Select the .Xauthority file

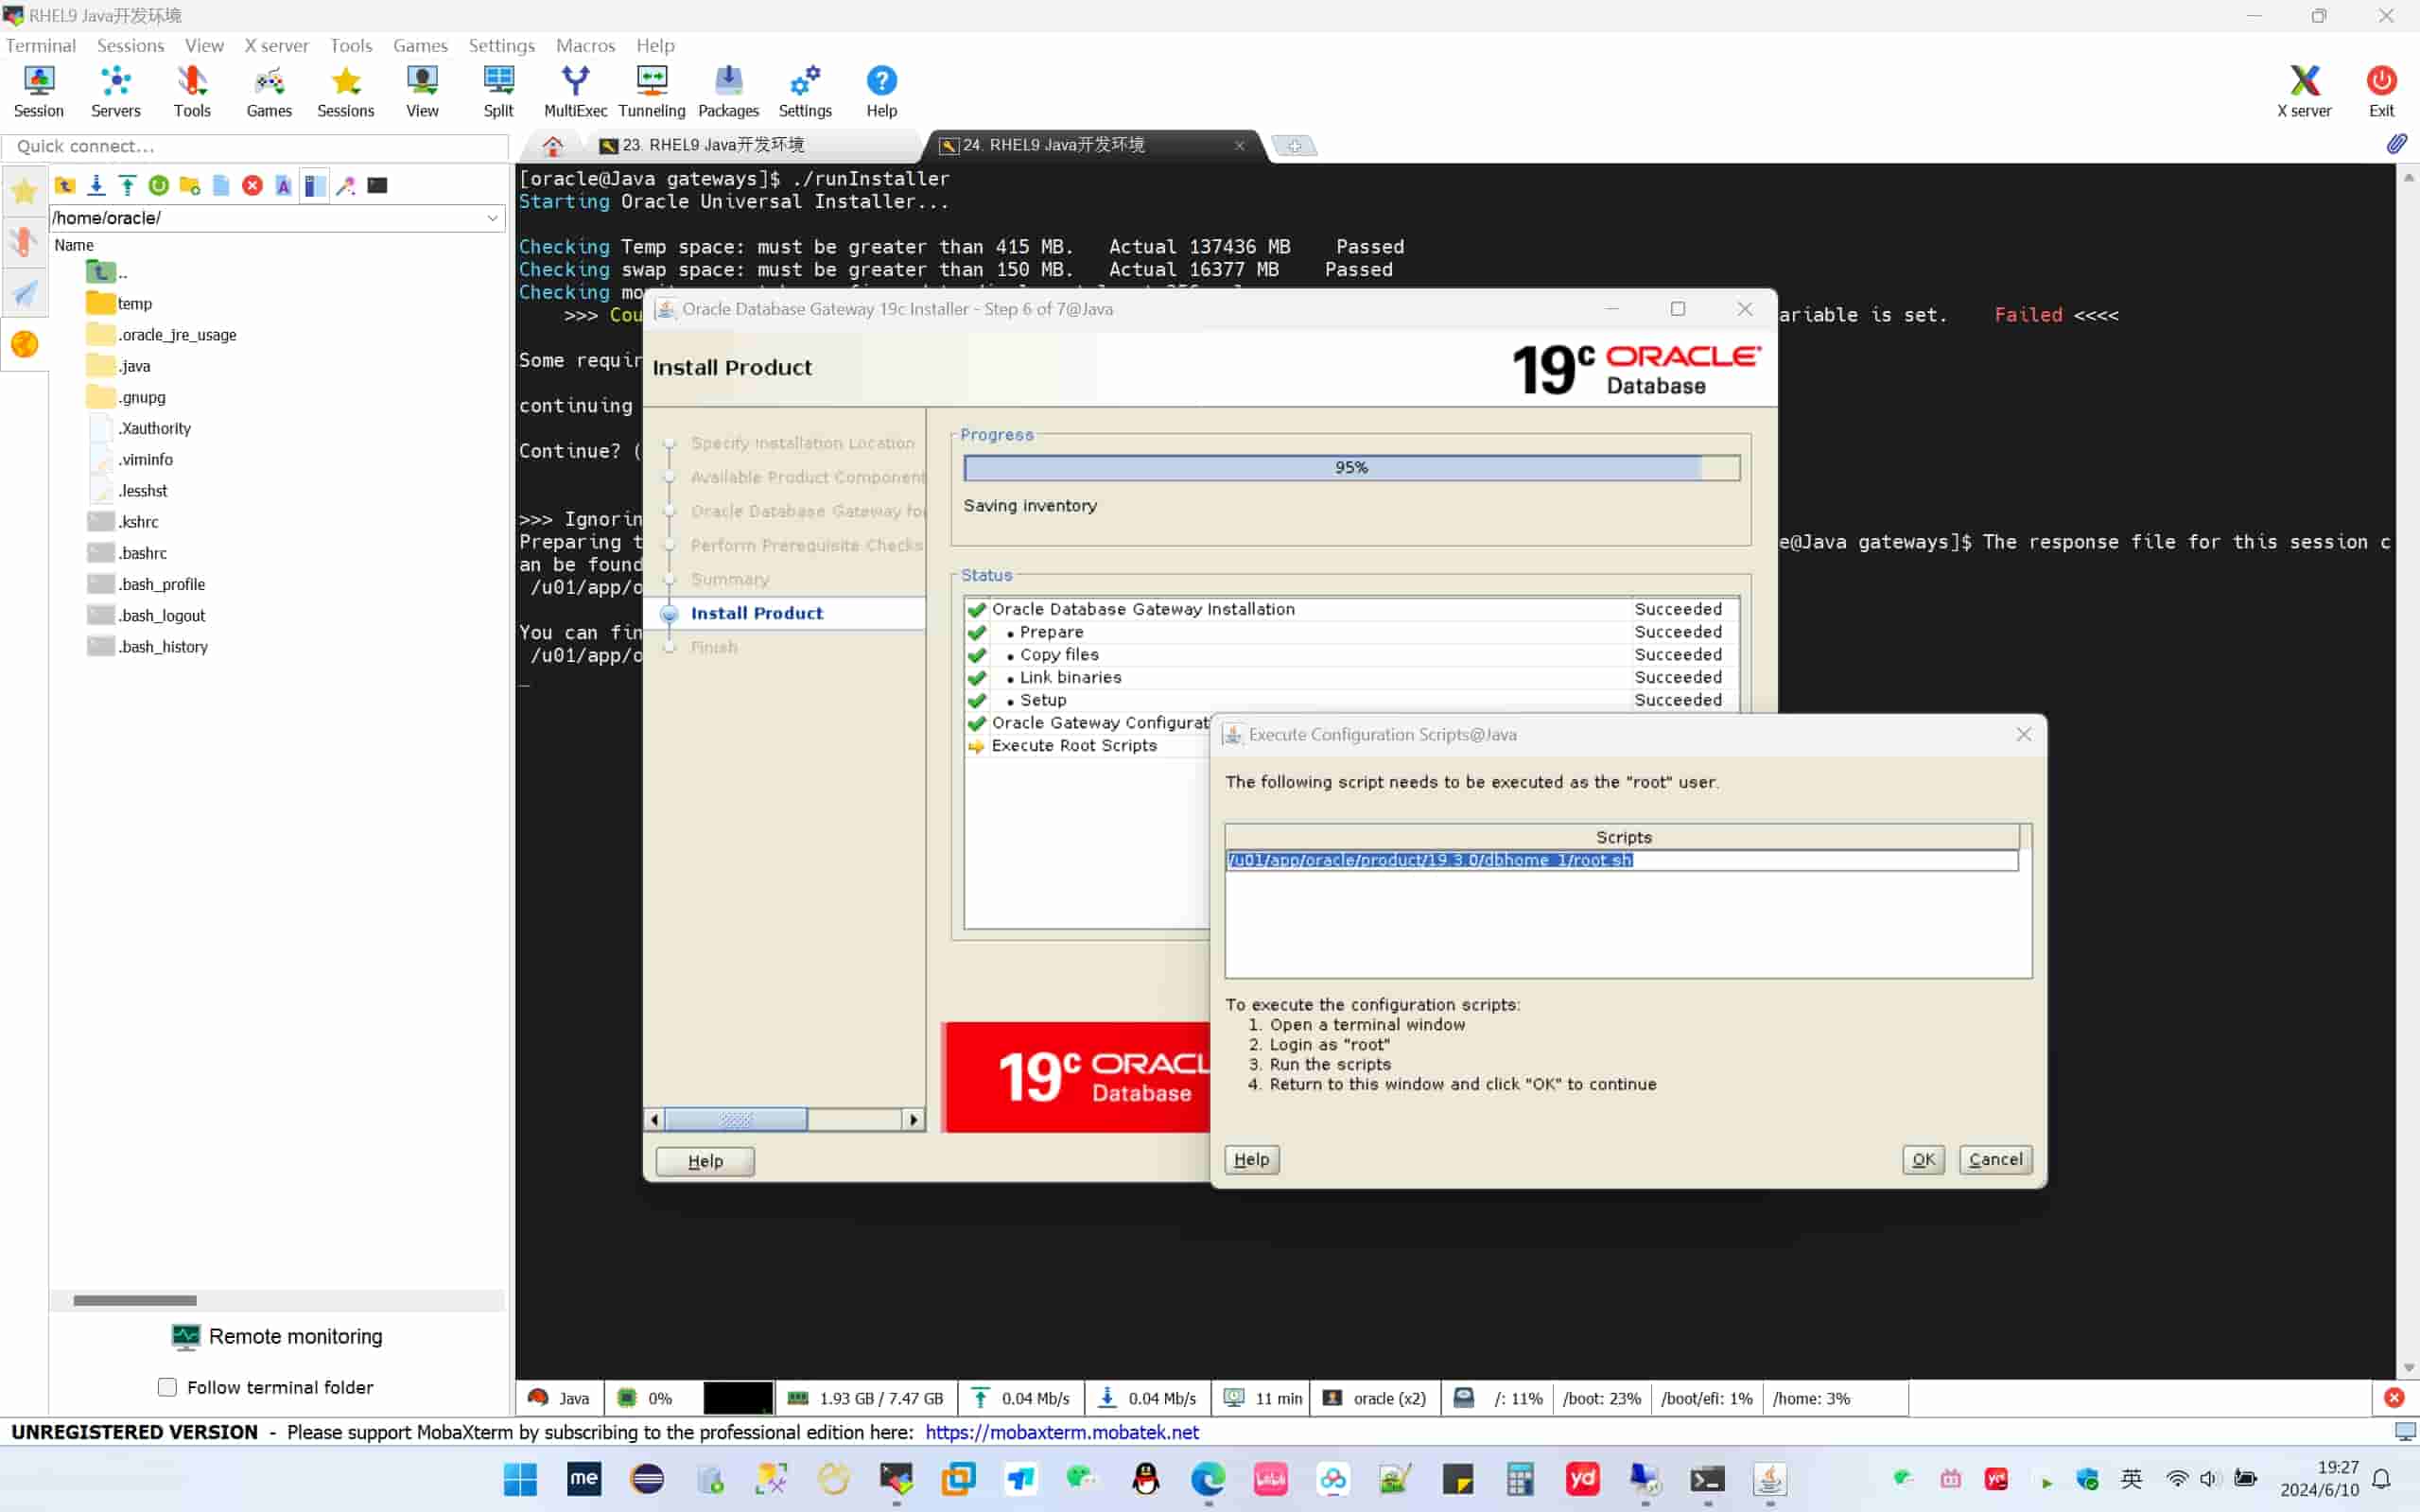[140, 428]
